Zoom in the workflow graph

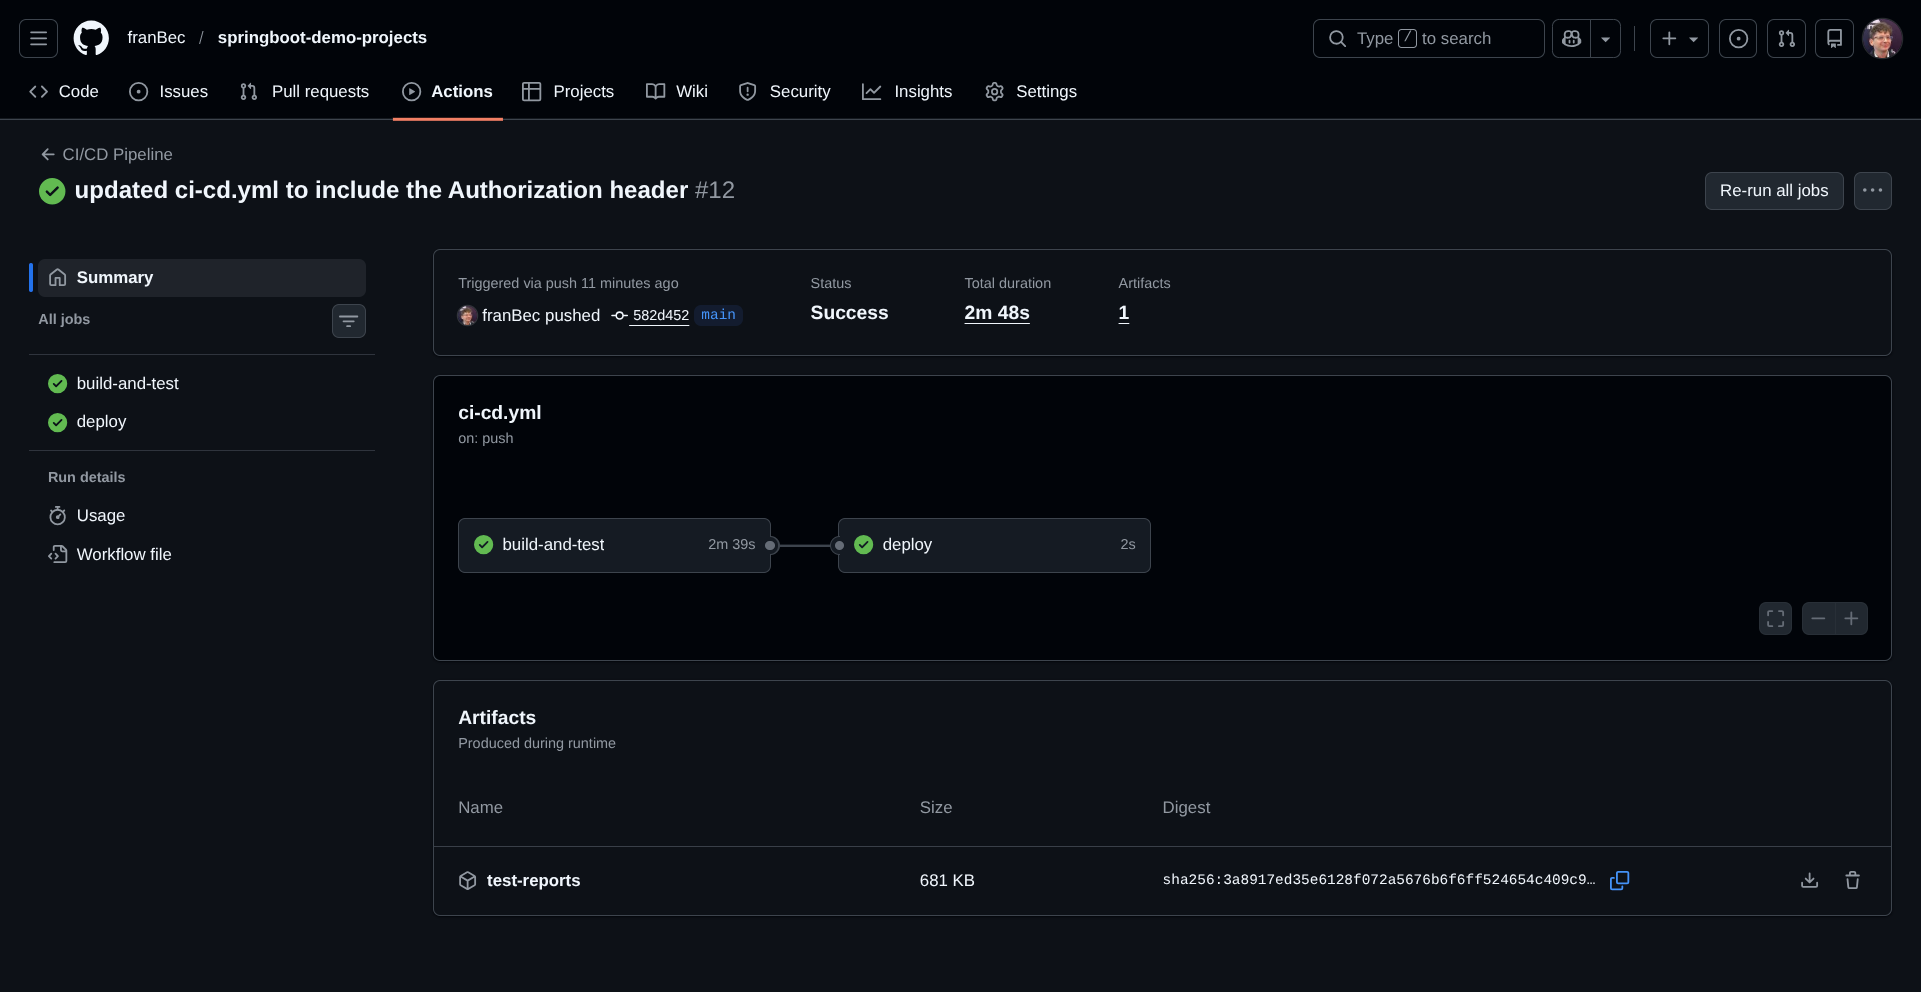[1851, 619]
